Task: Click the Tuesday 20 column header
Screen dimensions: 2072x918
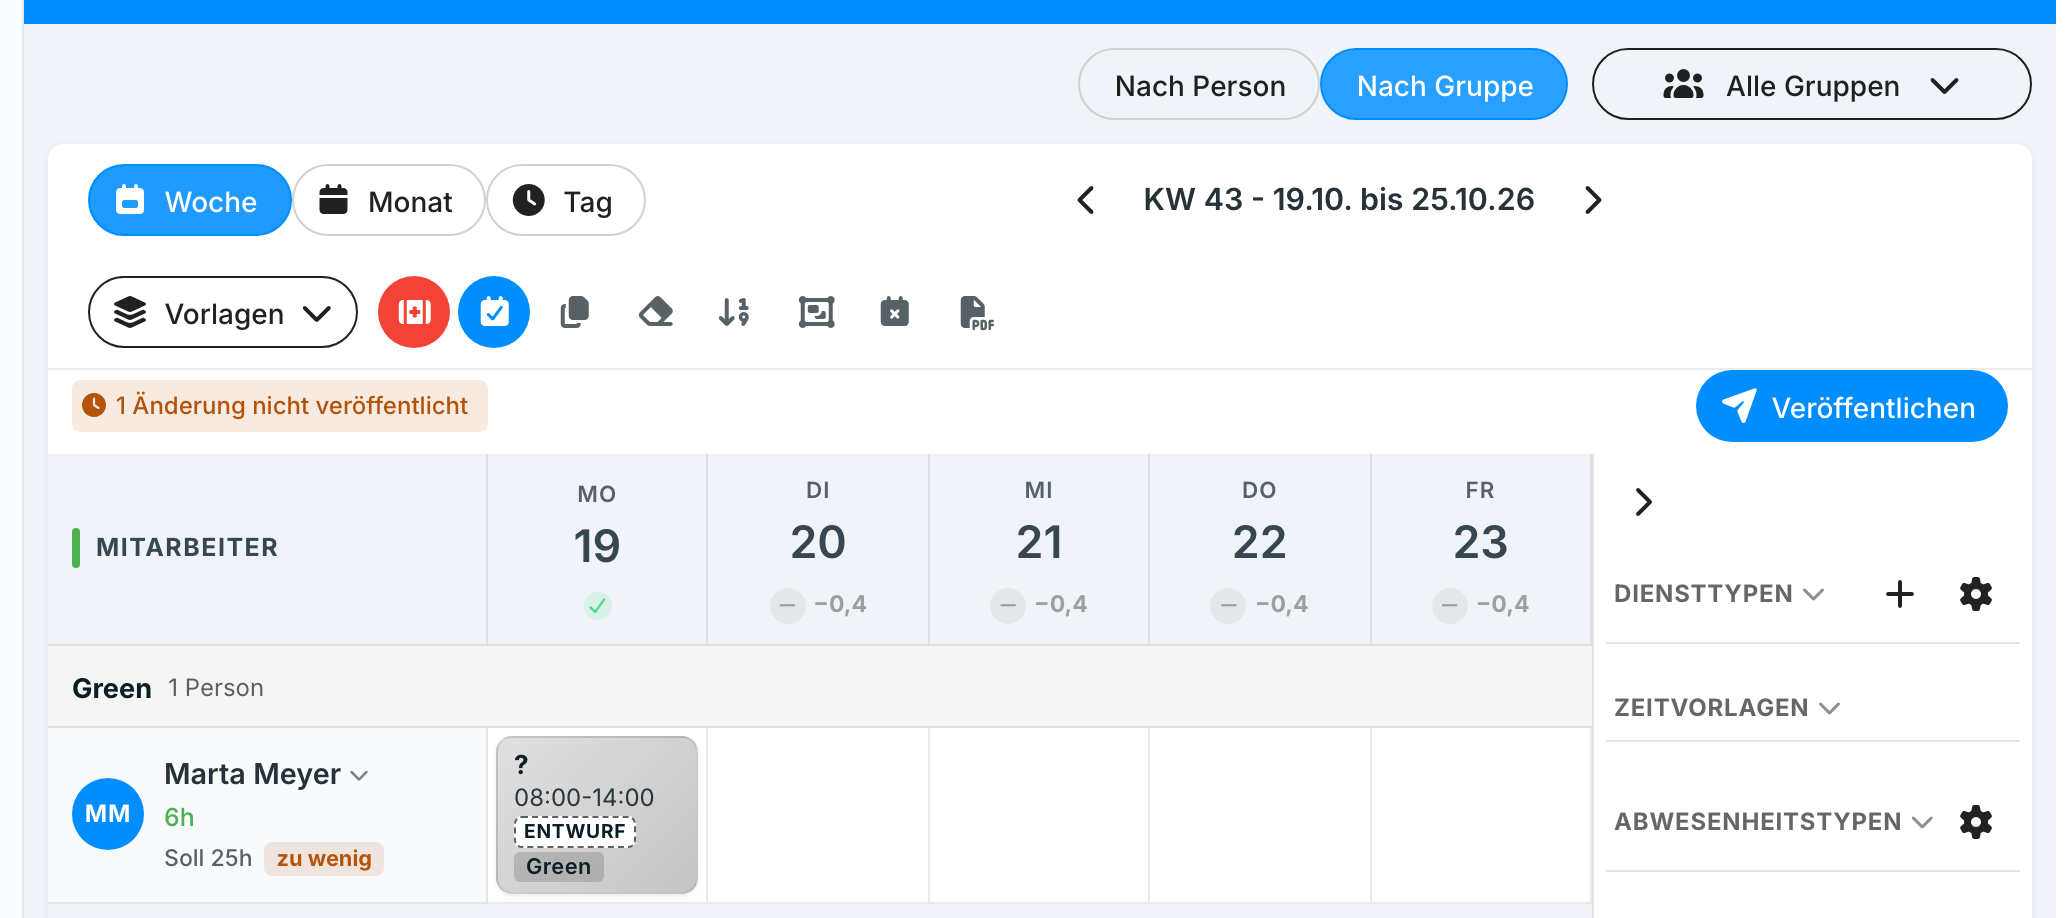Action: click(x=818, y=548)
